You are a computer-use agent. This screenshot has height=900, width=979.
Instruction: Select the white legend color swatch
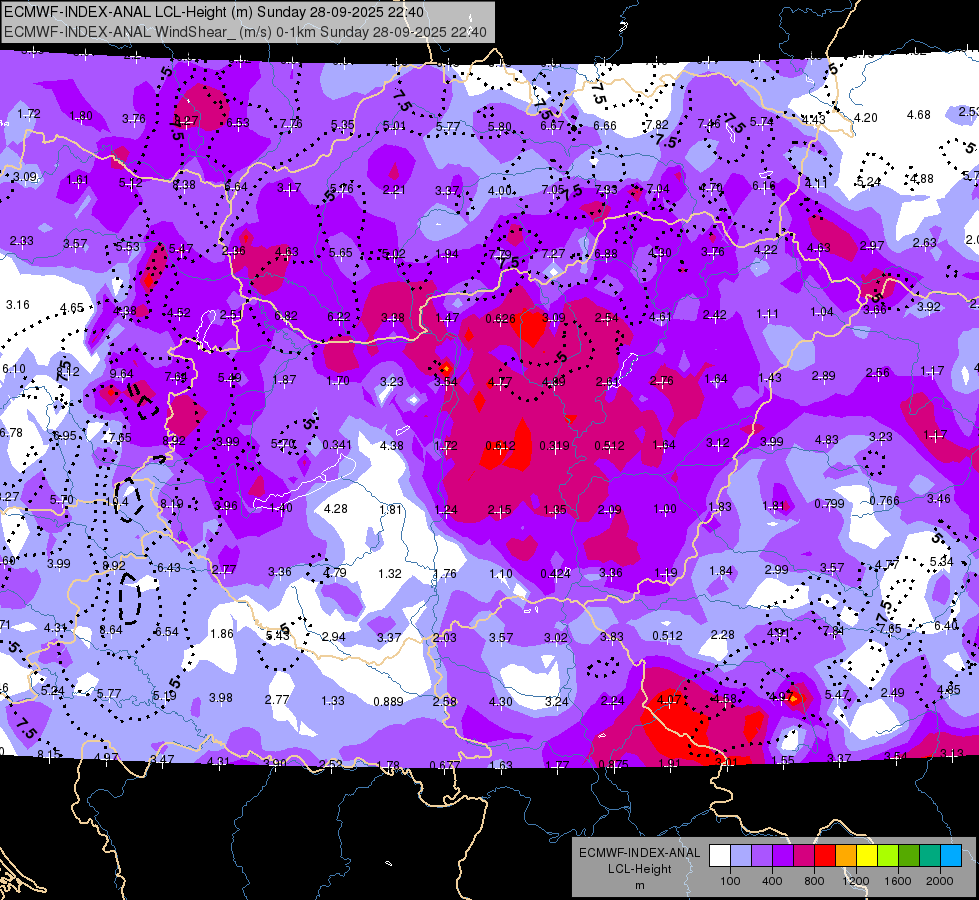tap(719, 855)
